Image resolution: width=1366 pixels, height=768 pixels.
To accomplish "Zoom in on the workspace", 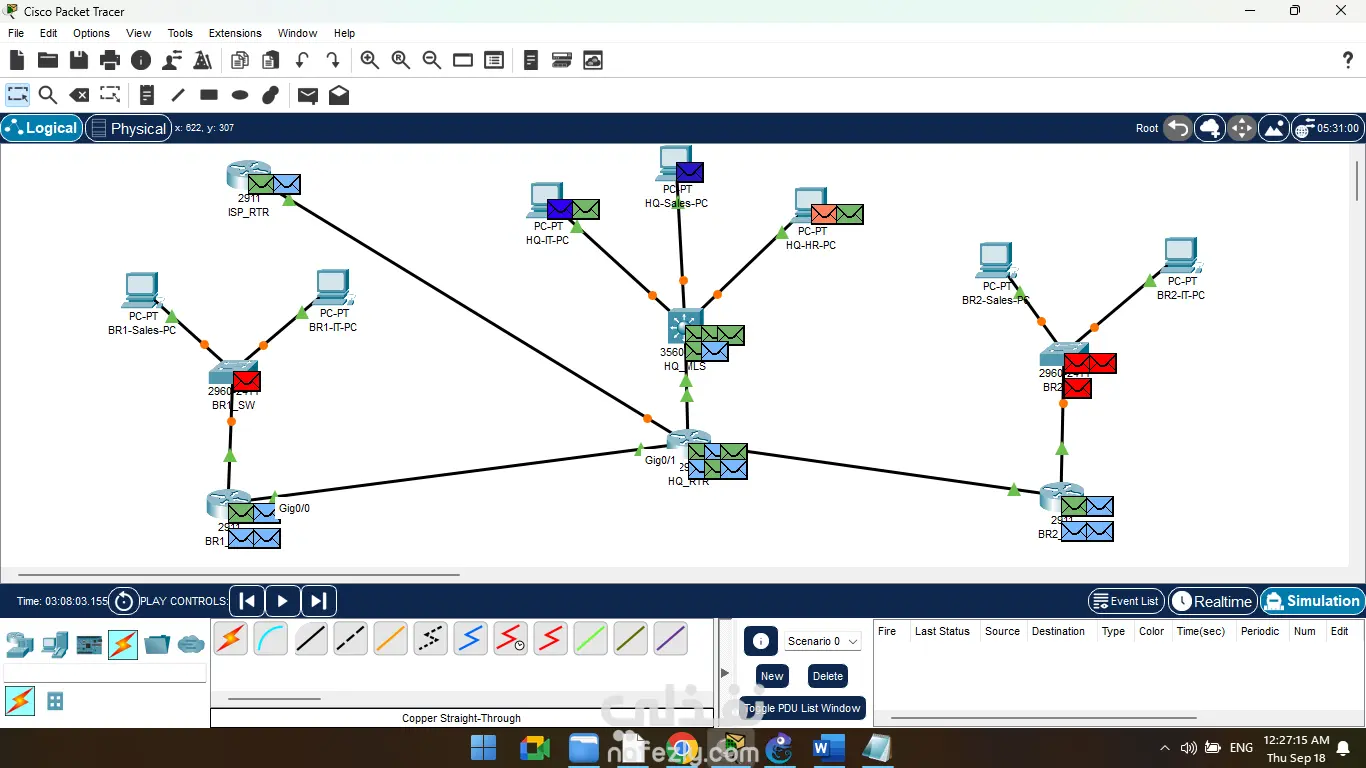I will pyautogui.click(x=370, y=61).
